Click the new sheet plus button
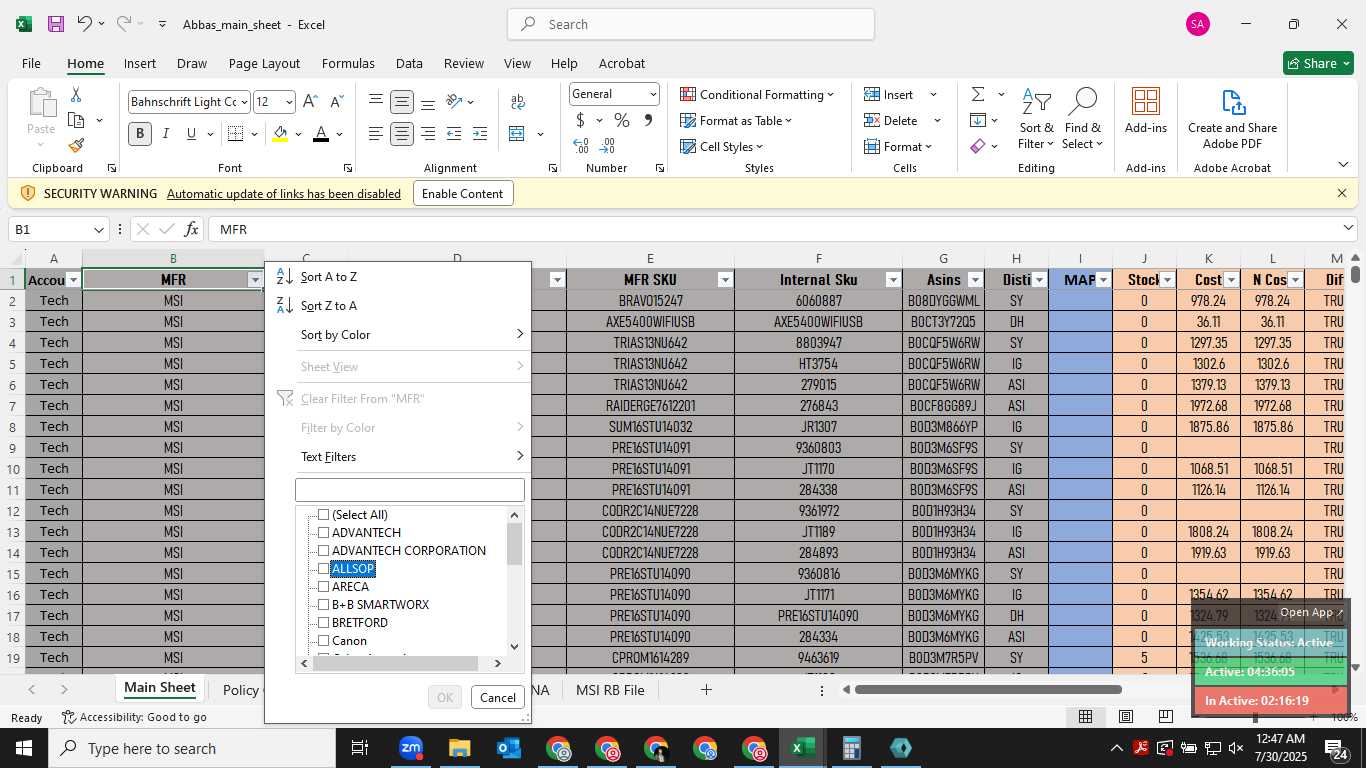The height and width of the screenshot is (768, 1366). pos(706,690)
